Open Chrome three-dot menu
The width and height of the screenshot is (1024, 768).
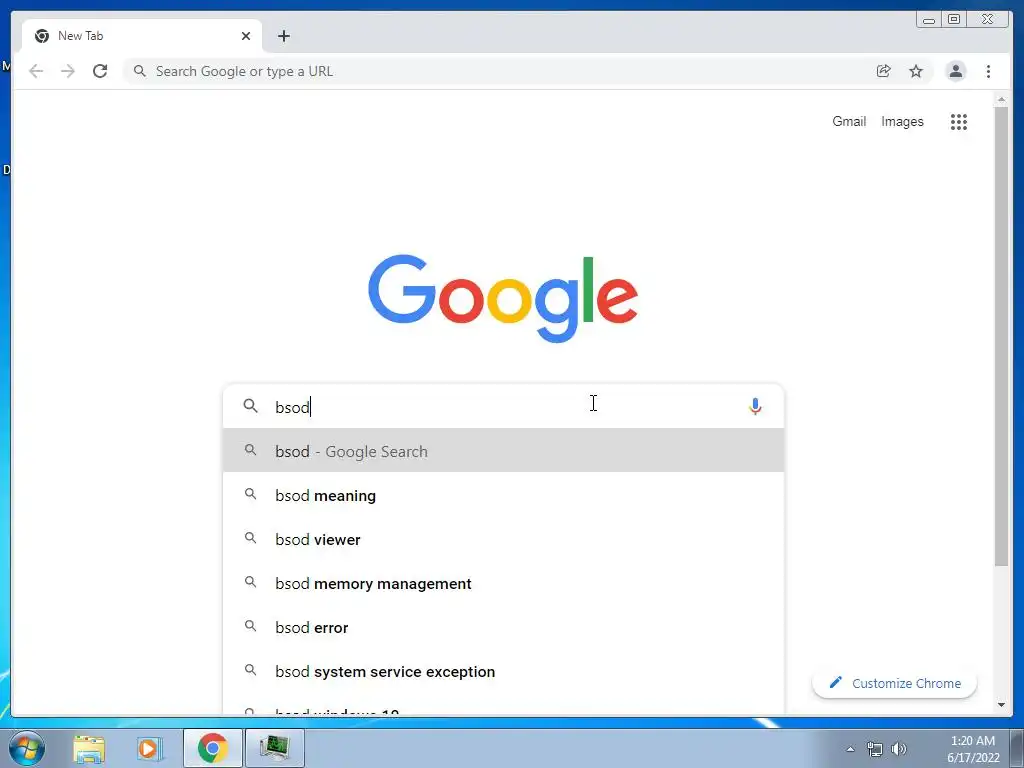tap(988, 71)
